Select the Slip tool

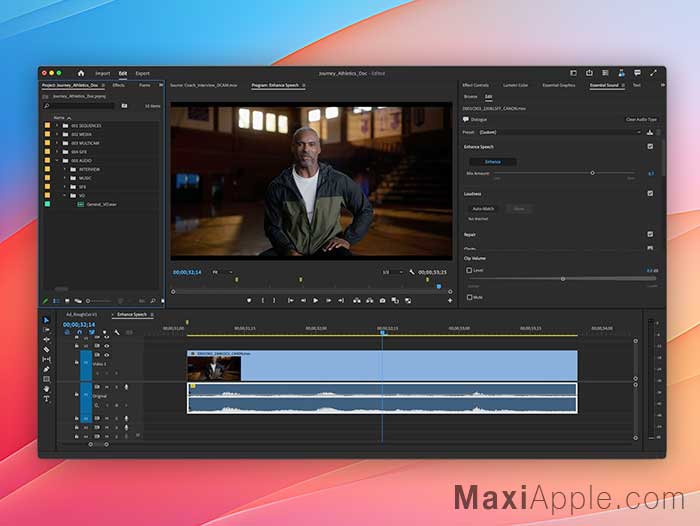tap(46, 359)
